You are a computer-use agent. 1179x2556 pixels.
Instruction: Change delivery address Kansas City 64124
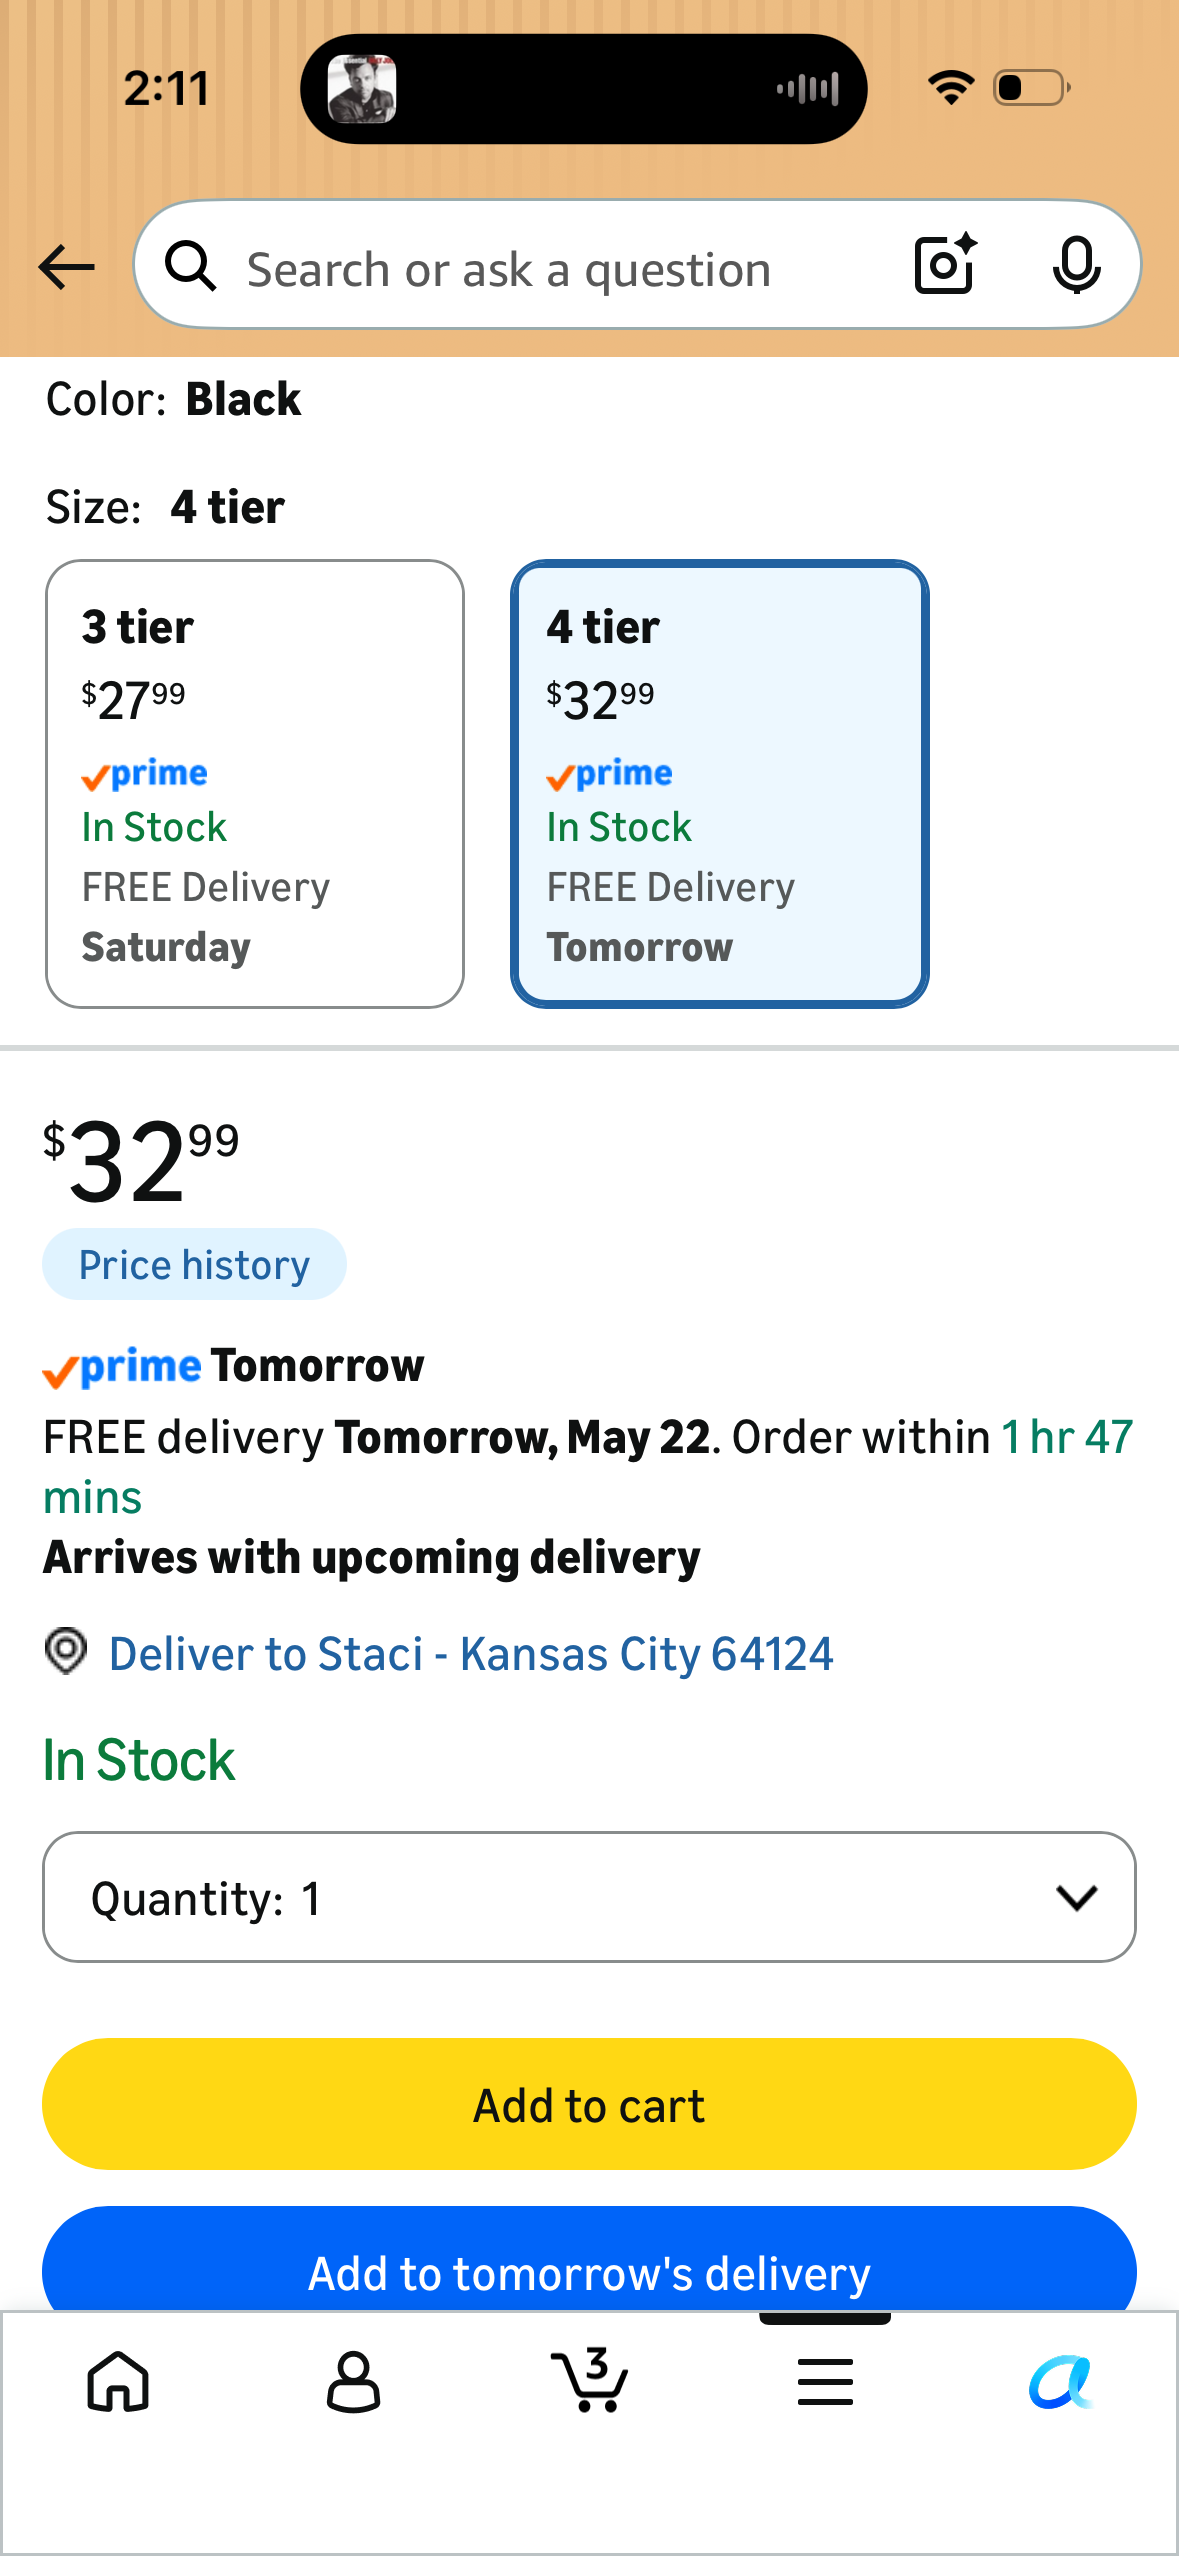click(471, 1654)
